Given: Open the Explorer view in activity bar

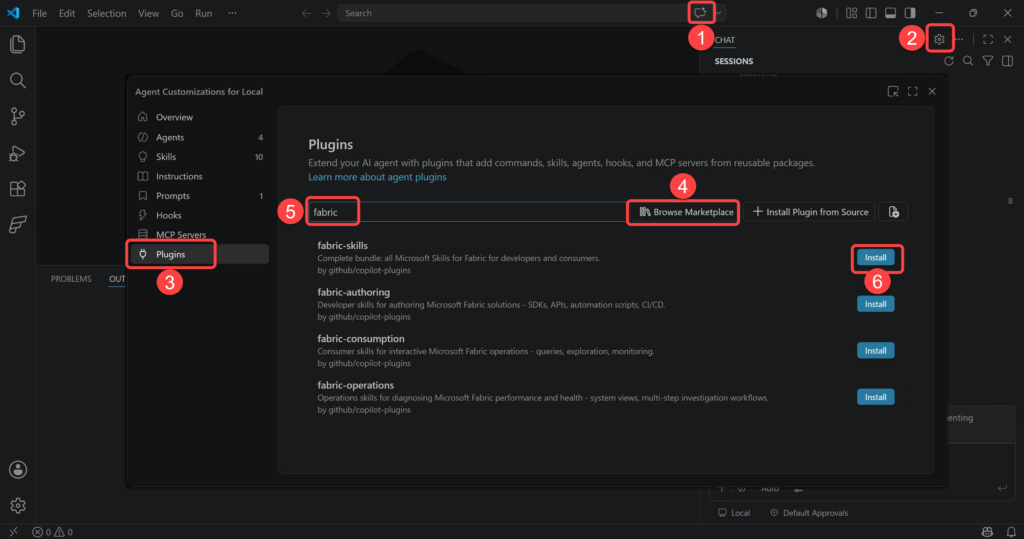Looking at the screenshot, I should pyautogui.click(x=18, y=44).
